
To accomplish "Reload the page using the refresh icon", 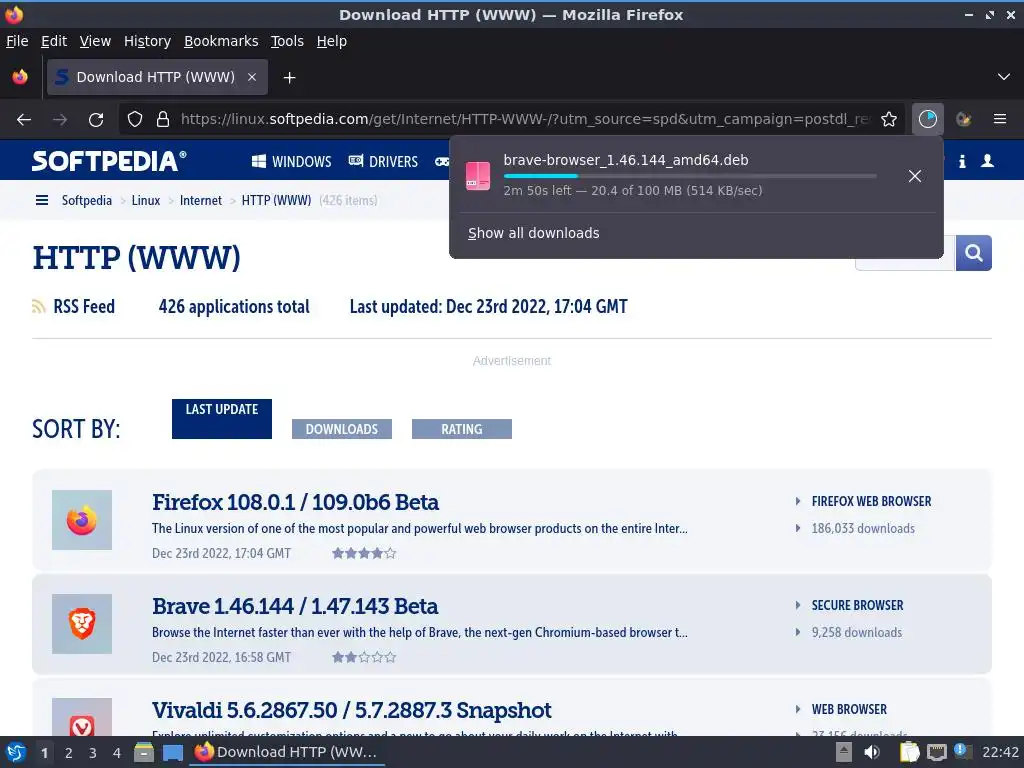I will click(96, 120).
